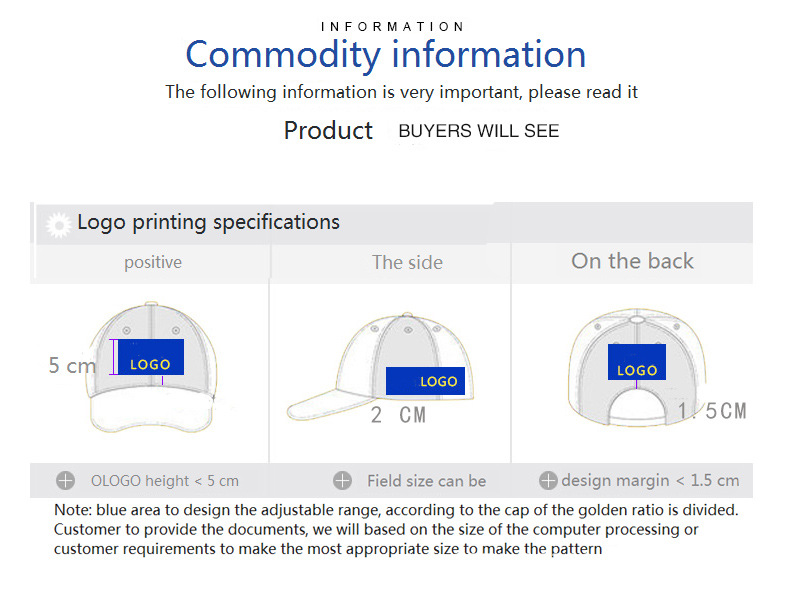This screenshot has width=790, height=595.
Task: Click the 1.5CM measurement label
Action: coord(712,411)
